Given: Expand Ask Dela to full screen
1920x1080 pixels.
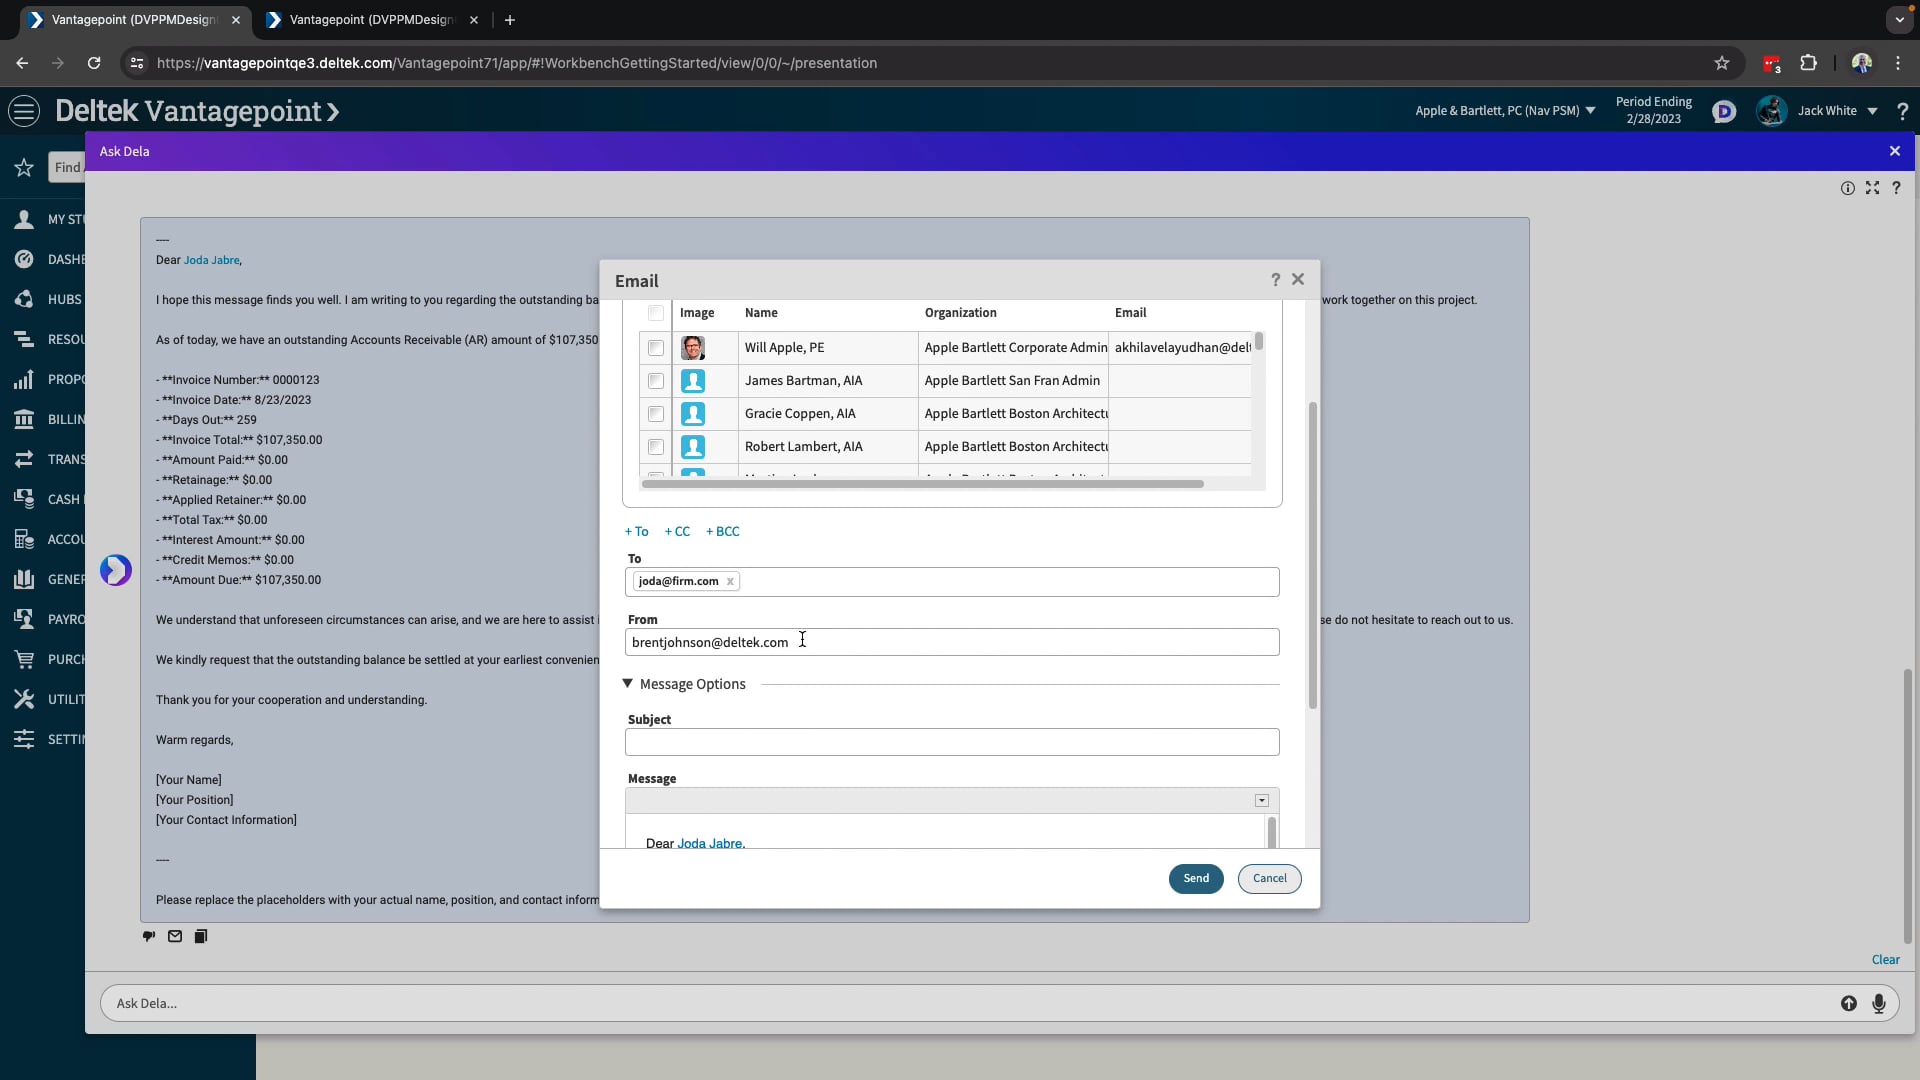Looking at the screenshot, I should [1872, 188].
